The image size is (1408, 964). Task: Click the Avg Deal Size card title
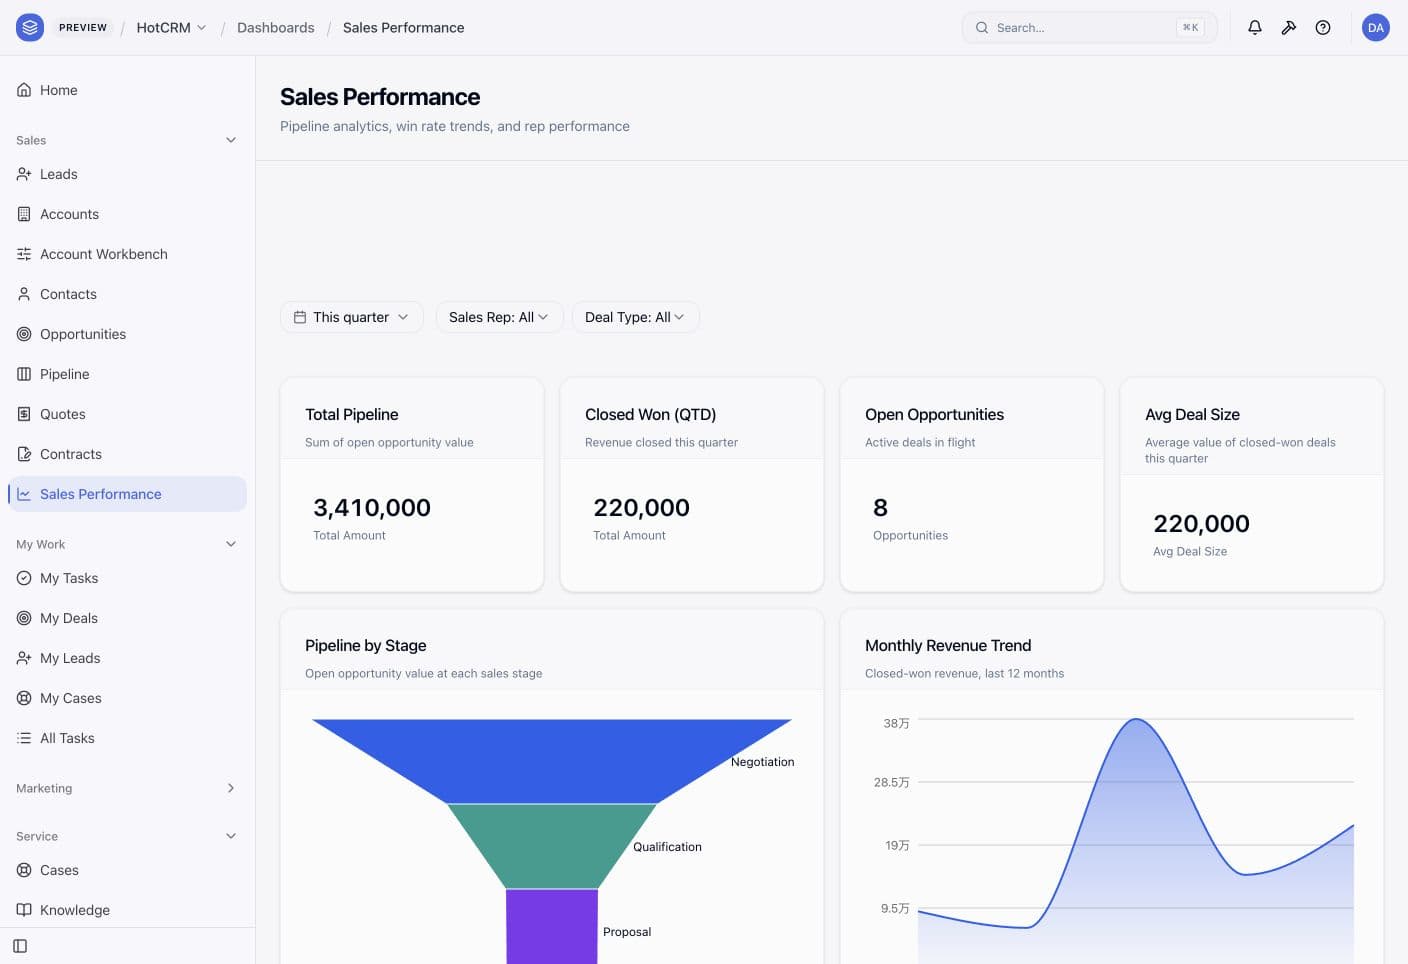1192,414
